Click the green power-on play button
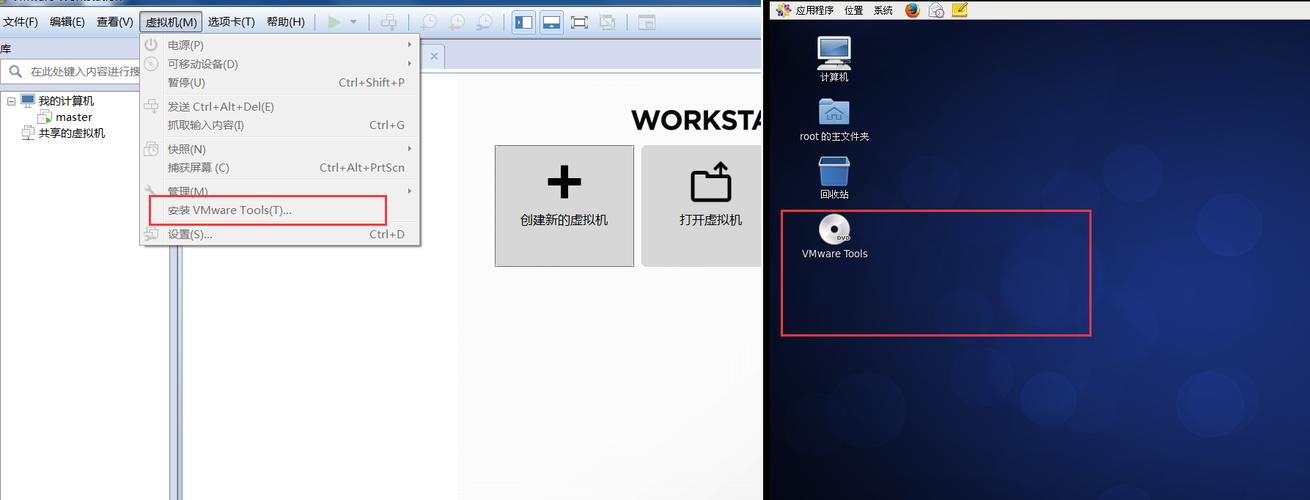This screenshot has width=1310, height=500. pos(334,22)
